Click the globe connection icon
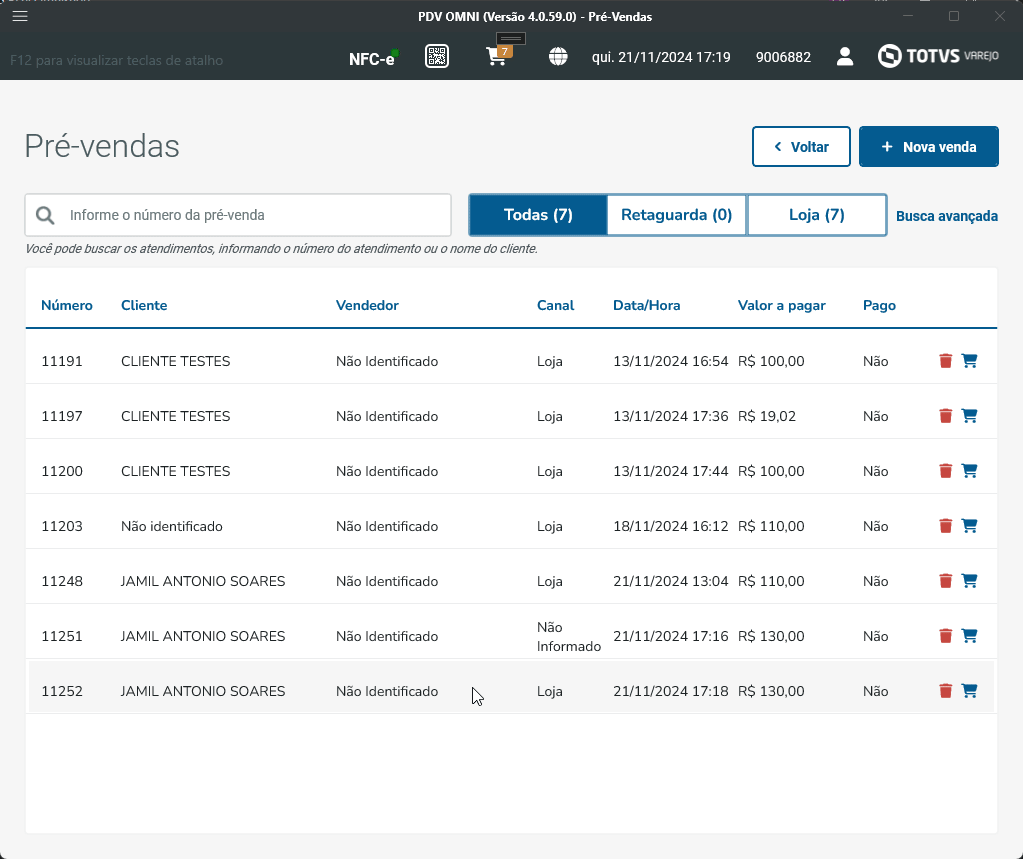Image resolution: width=1023 pixels, height=859 pixels. [x=558, y=57]
